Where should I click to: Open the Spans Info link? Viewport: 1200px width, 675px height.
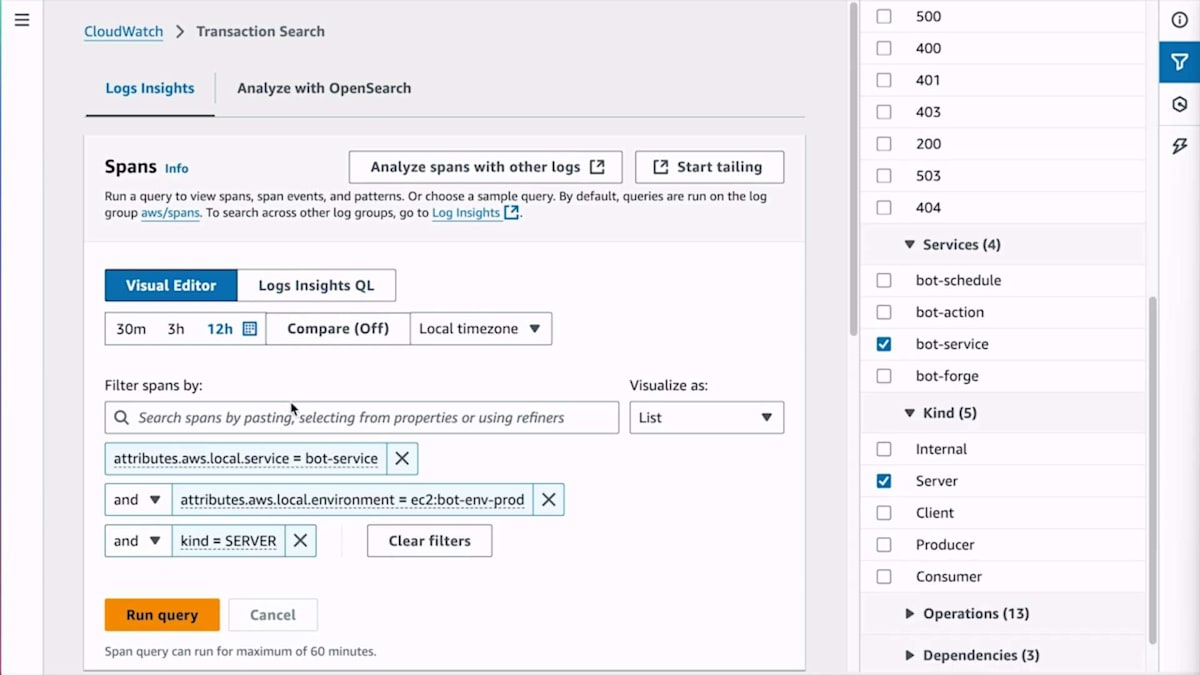(x=177, y=169)
